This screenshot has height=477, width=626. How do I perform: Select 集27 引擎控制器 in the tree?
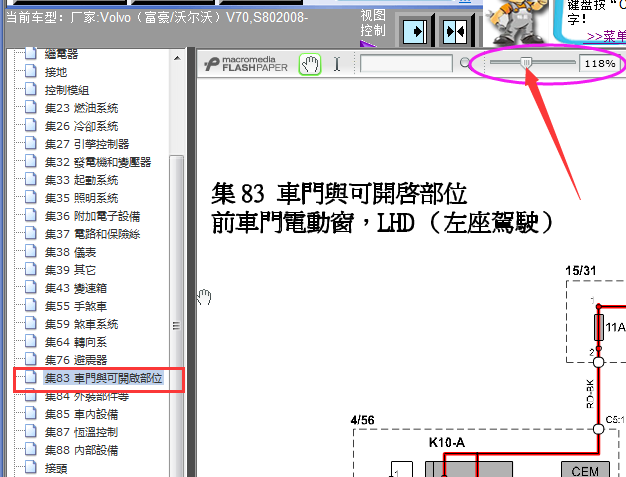pos(87,144)
